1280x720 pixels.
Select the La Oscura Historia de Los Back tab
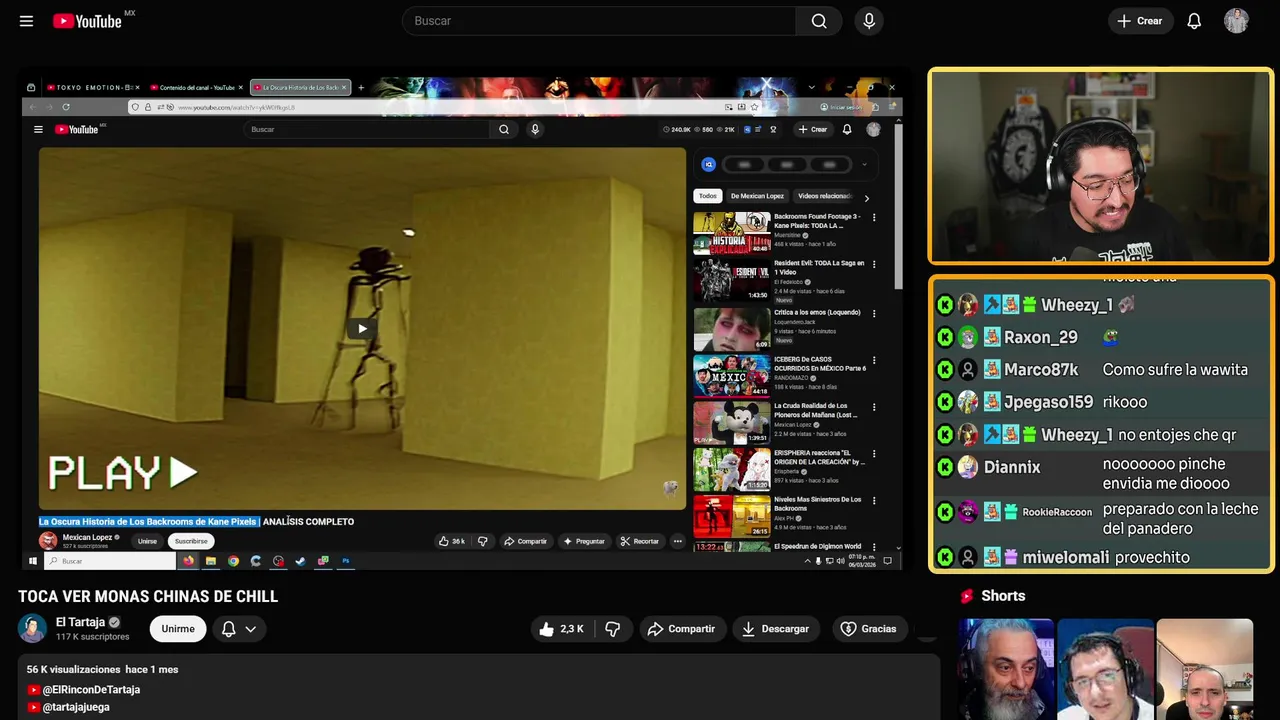click(300, 88)
